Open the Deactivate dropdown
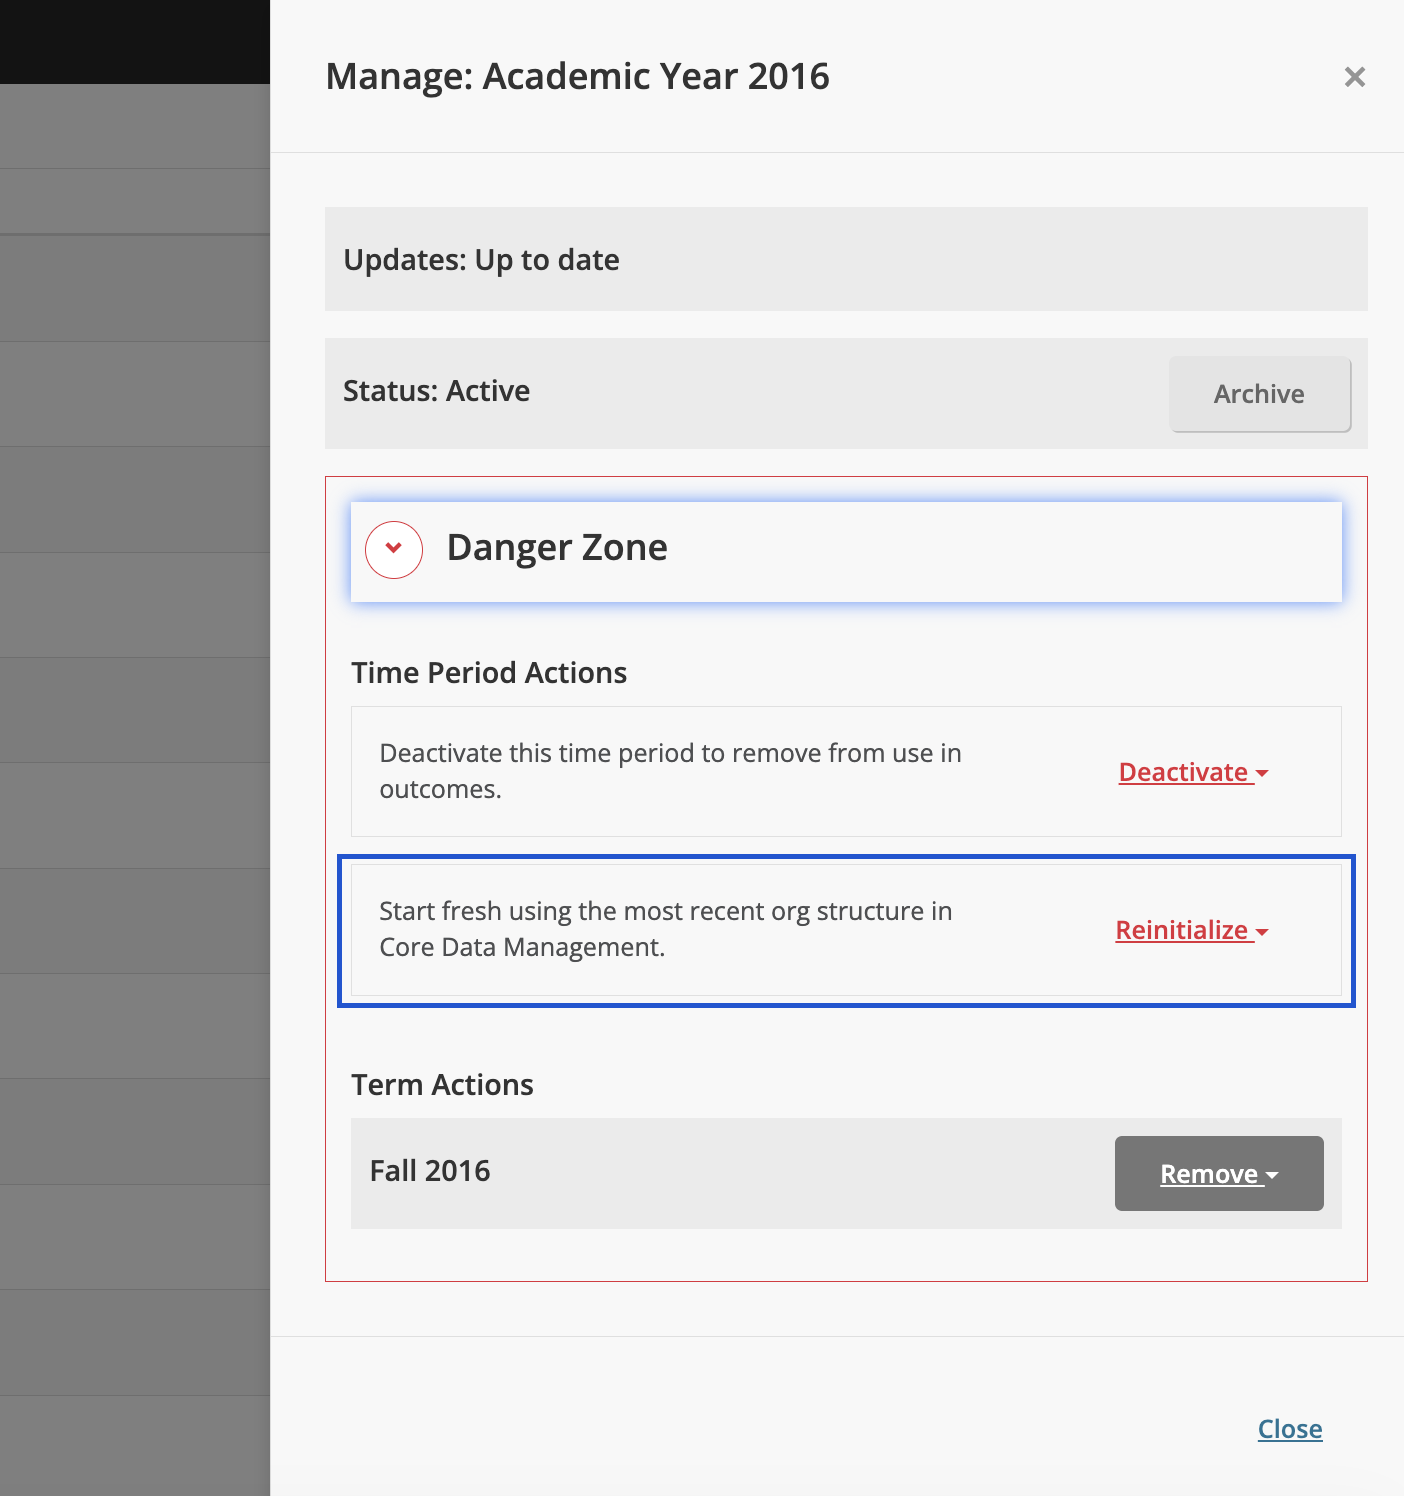Image resolution: width=1404 pixels, height=1496 pixels. 1184,773
